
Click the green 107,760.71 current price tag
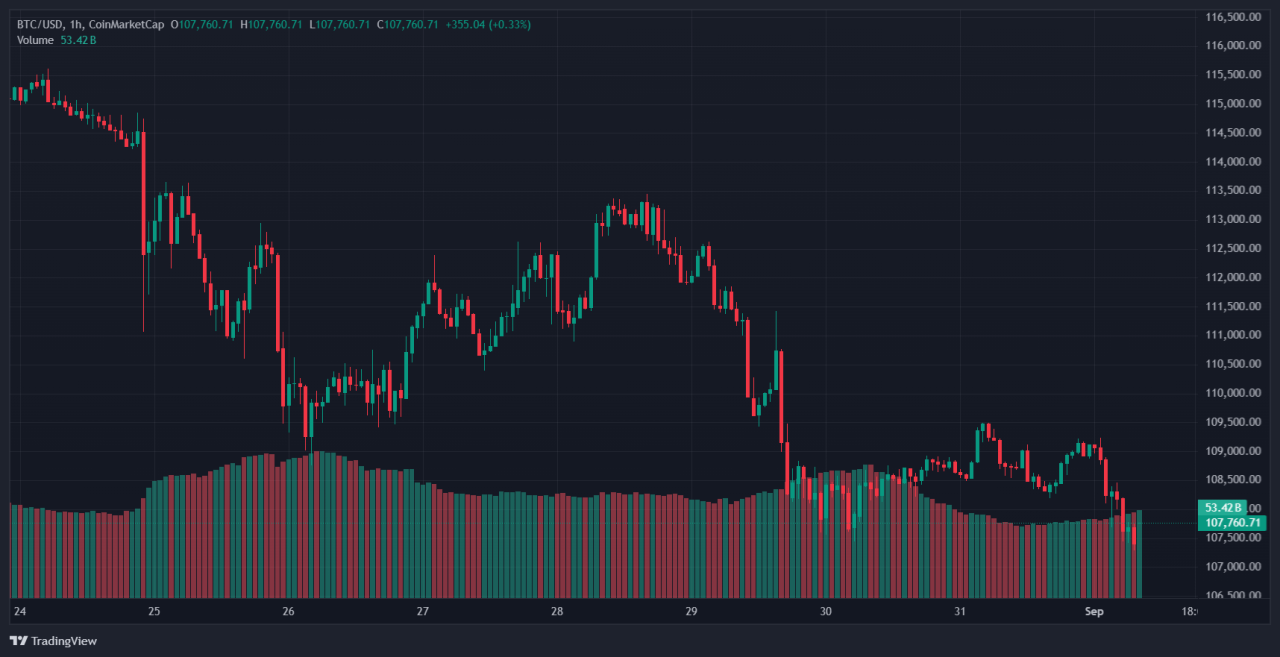(1234, 523)
